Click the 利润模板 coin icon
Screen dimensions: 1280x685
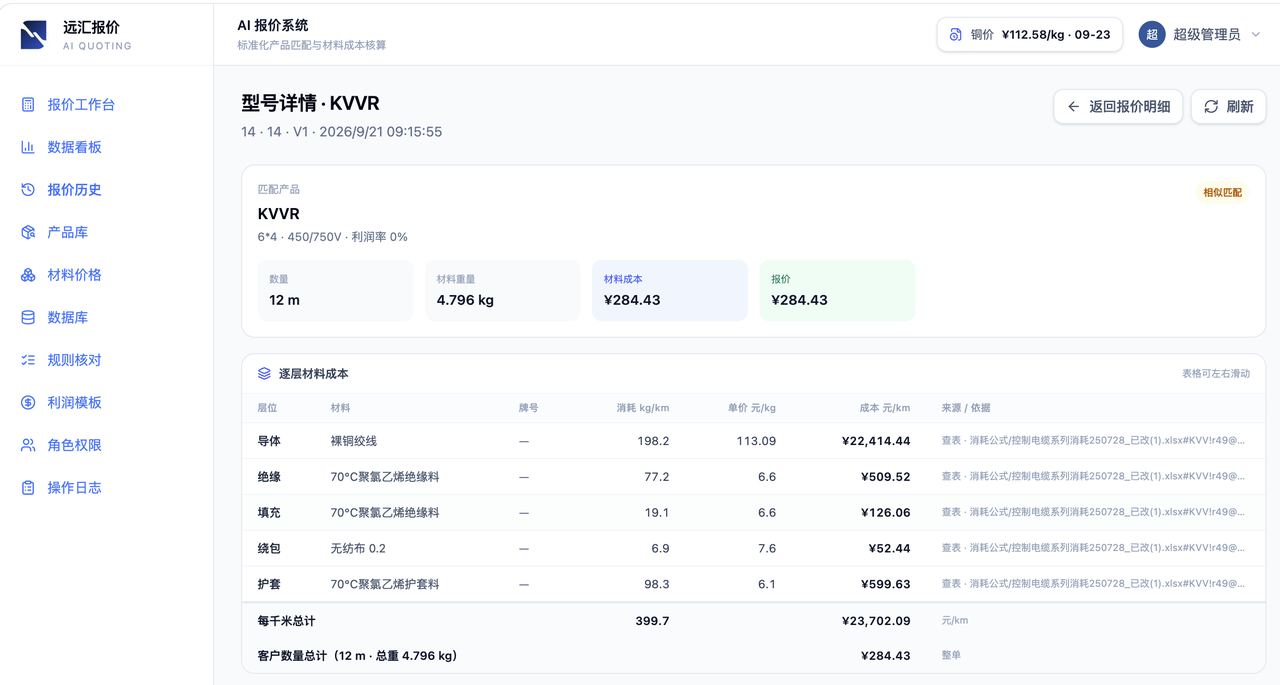point(28,403)
